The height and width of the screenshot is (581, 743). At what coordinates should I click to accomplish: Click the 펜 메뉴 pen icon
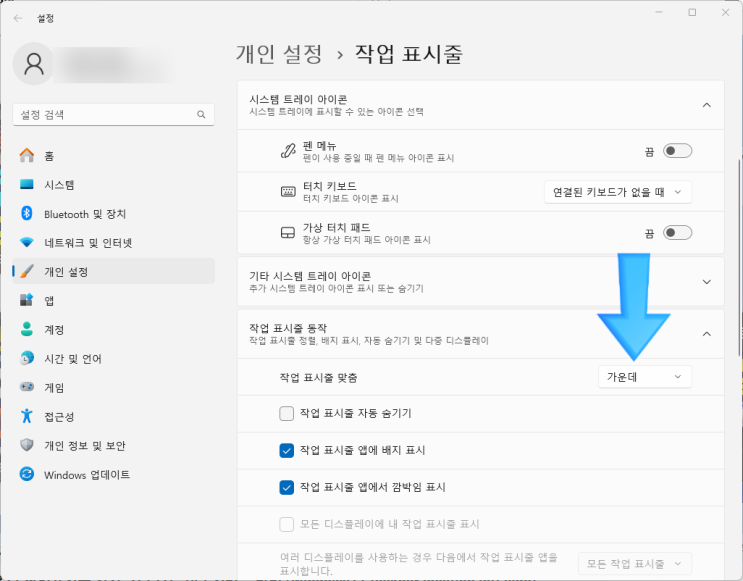(x=288, y=151)
